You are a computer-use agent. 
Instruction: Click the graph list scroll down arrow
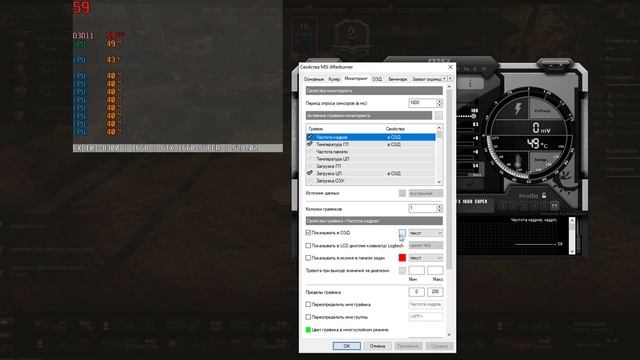[x=439, y=182]
